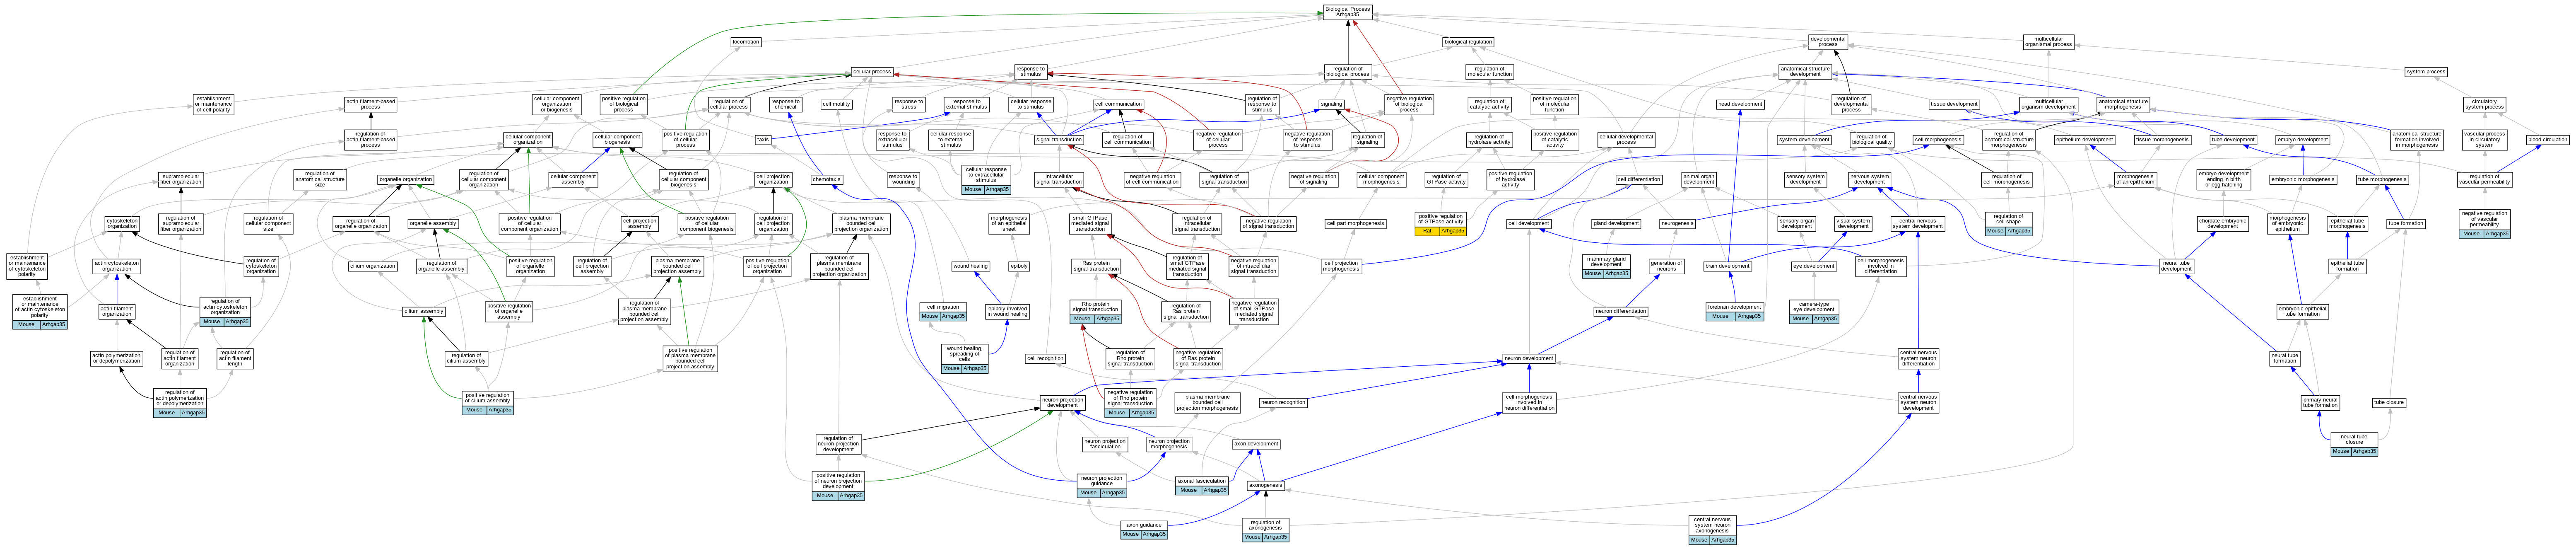Image resolution: width=2576 pixels, height=549 pixels.
Task: Select the response to stress node
Action: (x=908, y=104)
